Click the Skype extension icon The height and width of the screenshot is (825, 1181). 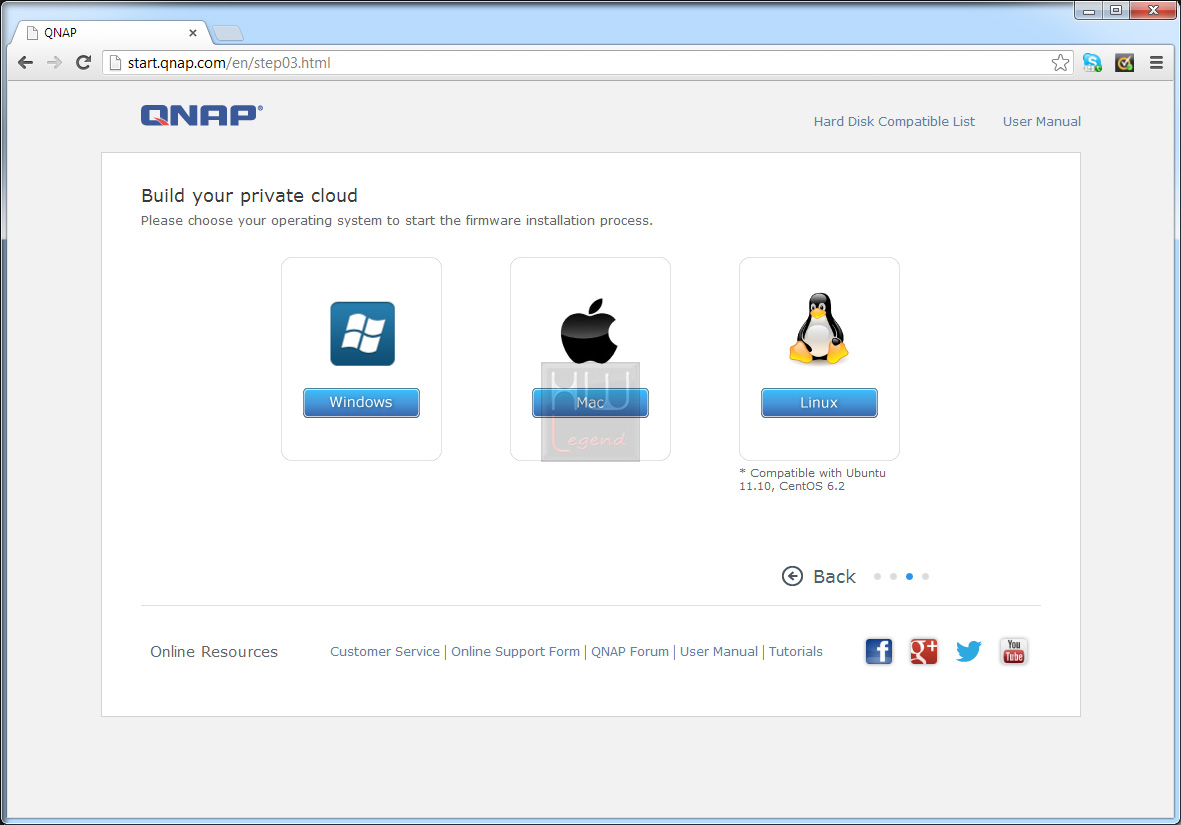(x=1092, y=63)
